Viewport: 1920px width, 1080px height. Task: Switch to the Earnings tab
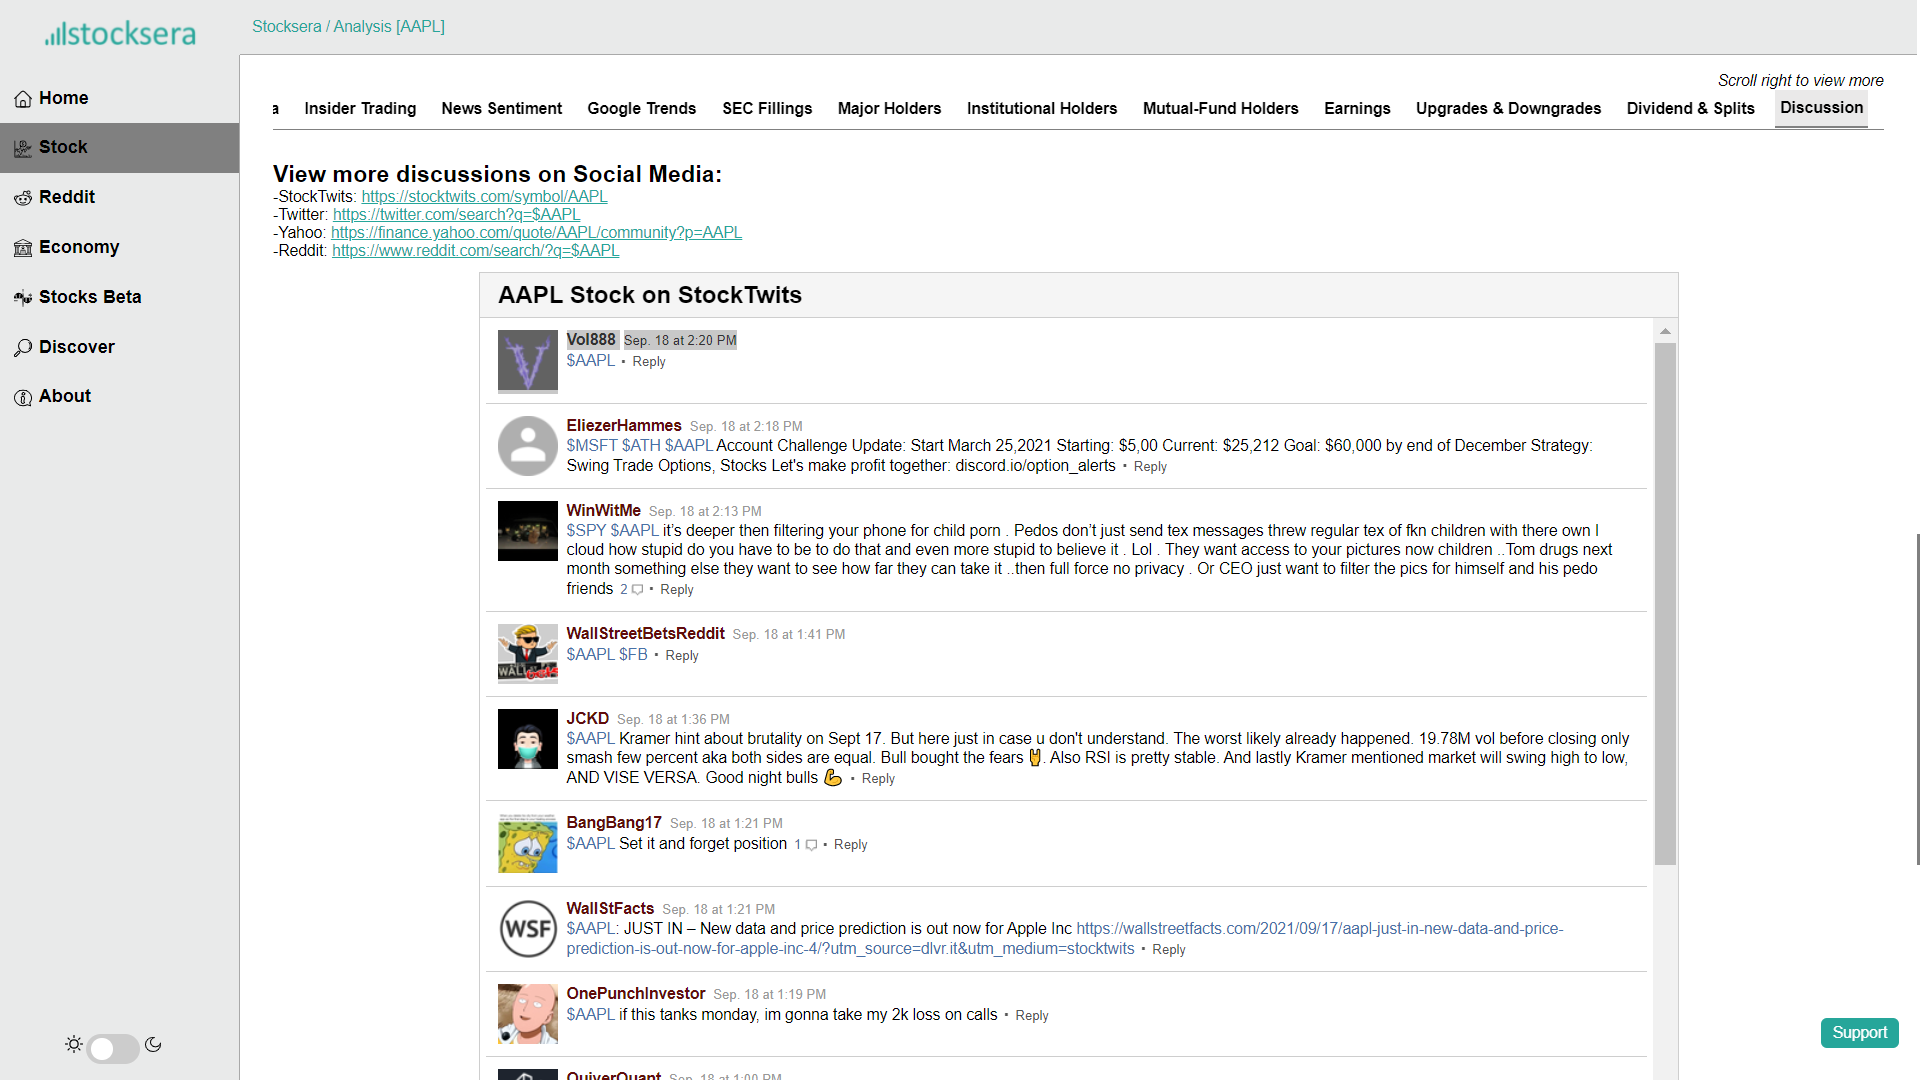point(1356,108)
